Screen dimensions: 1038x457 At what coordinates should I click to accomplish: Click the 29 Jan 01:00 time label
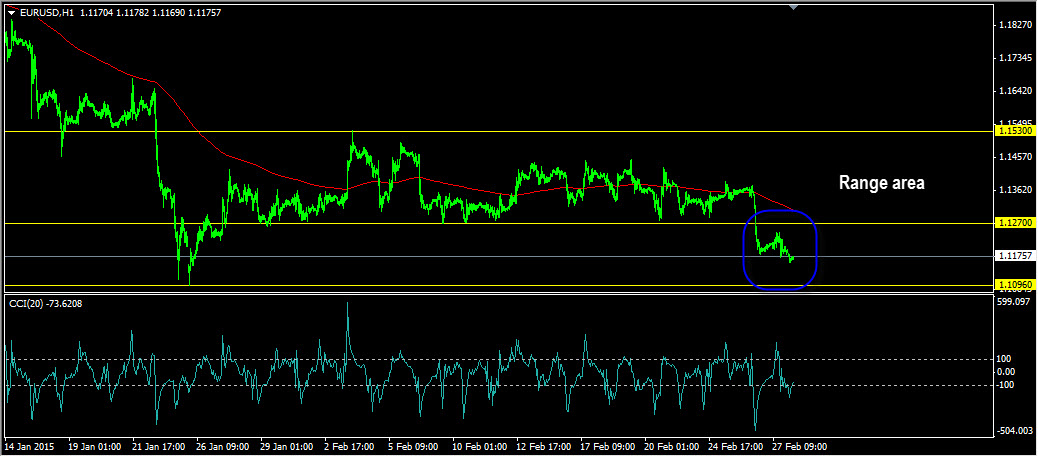[x=286, y=446]
